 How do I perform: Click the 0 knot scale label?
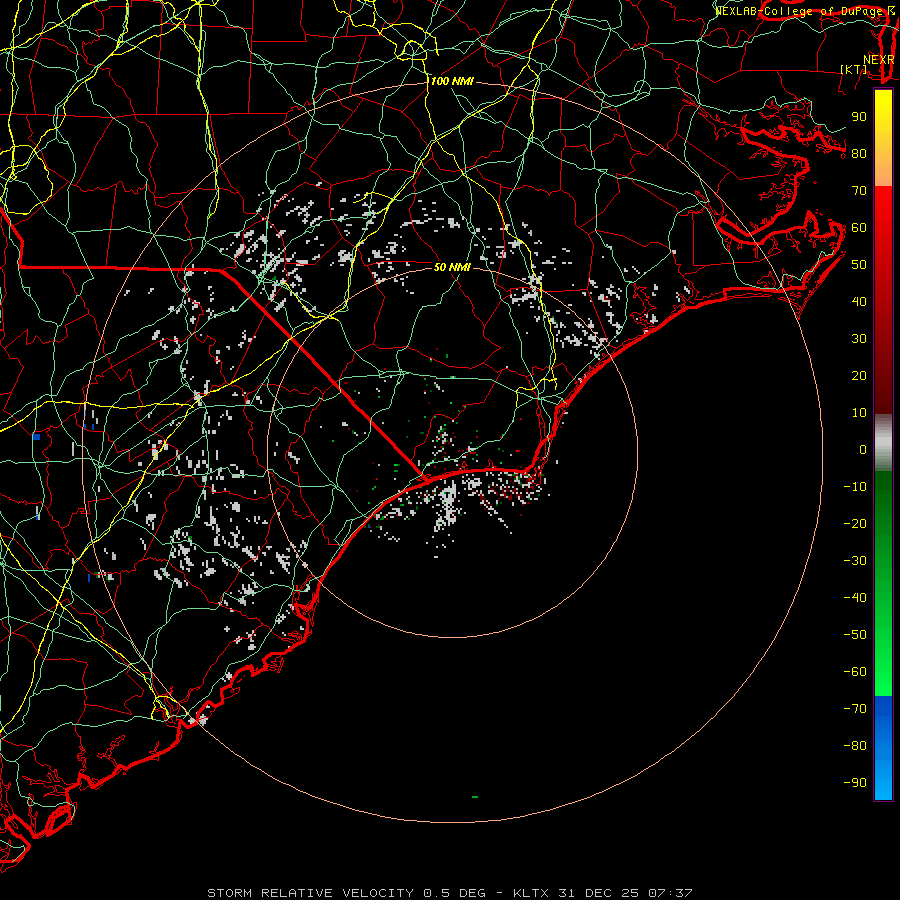pyautogui.click(x=863, y=449)
